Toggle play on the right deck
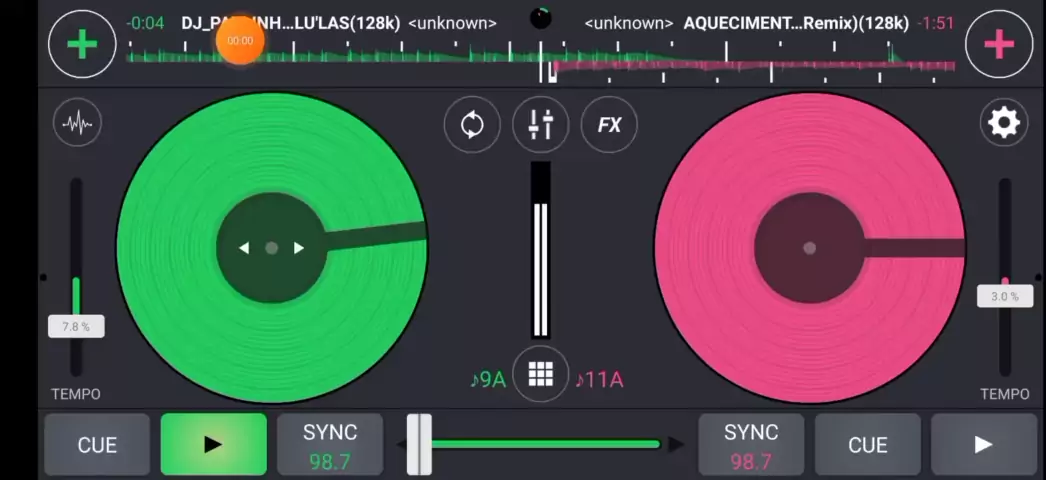The image size is (1046, 480). [x=983, y=444]
